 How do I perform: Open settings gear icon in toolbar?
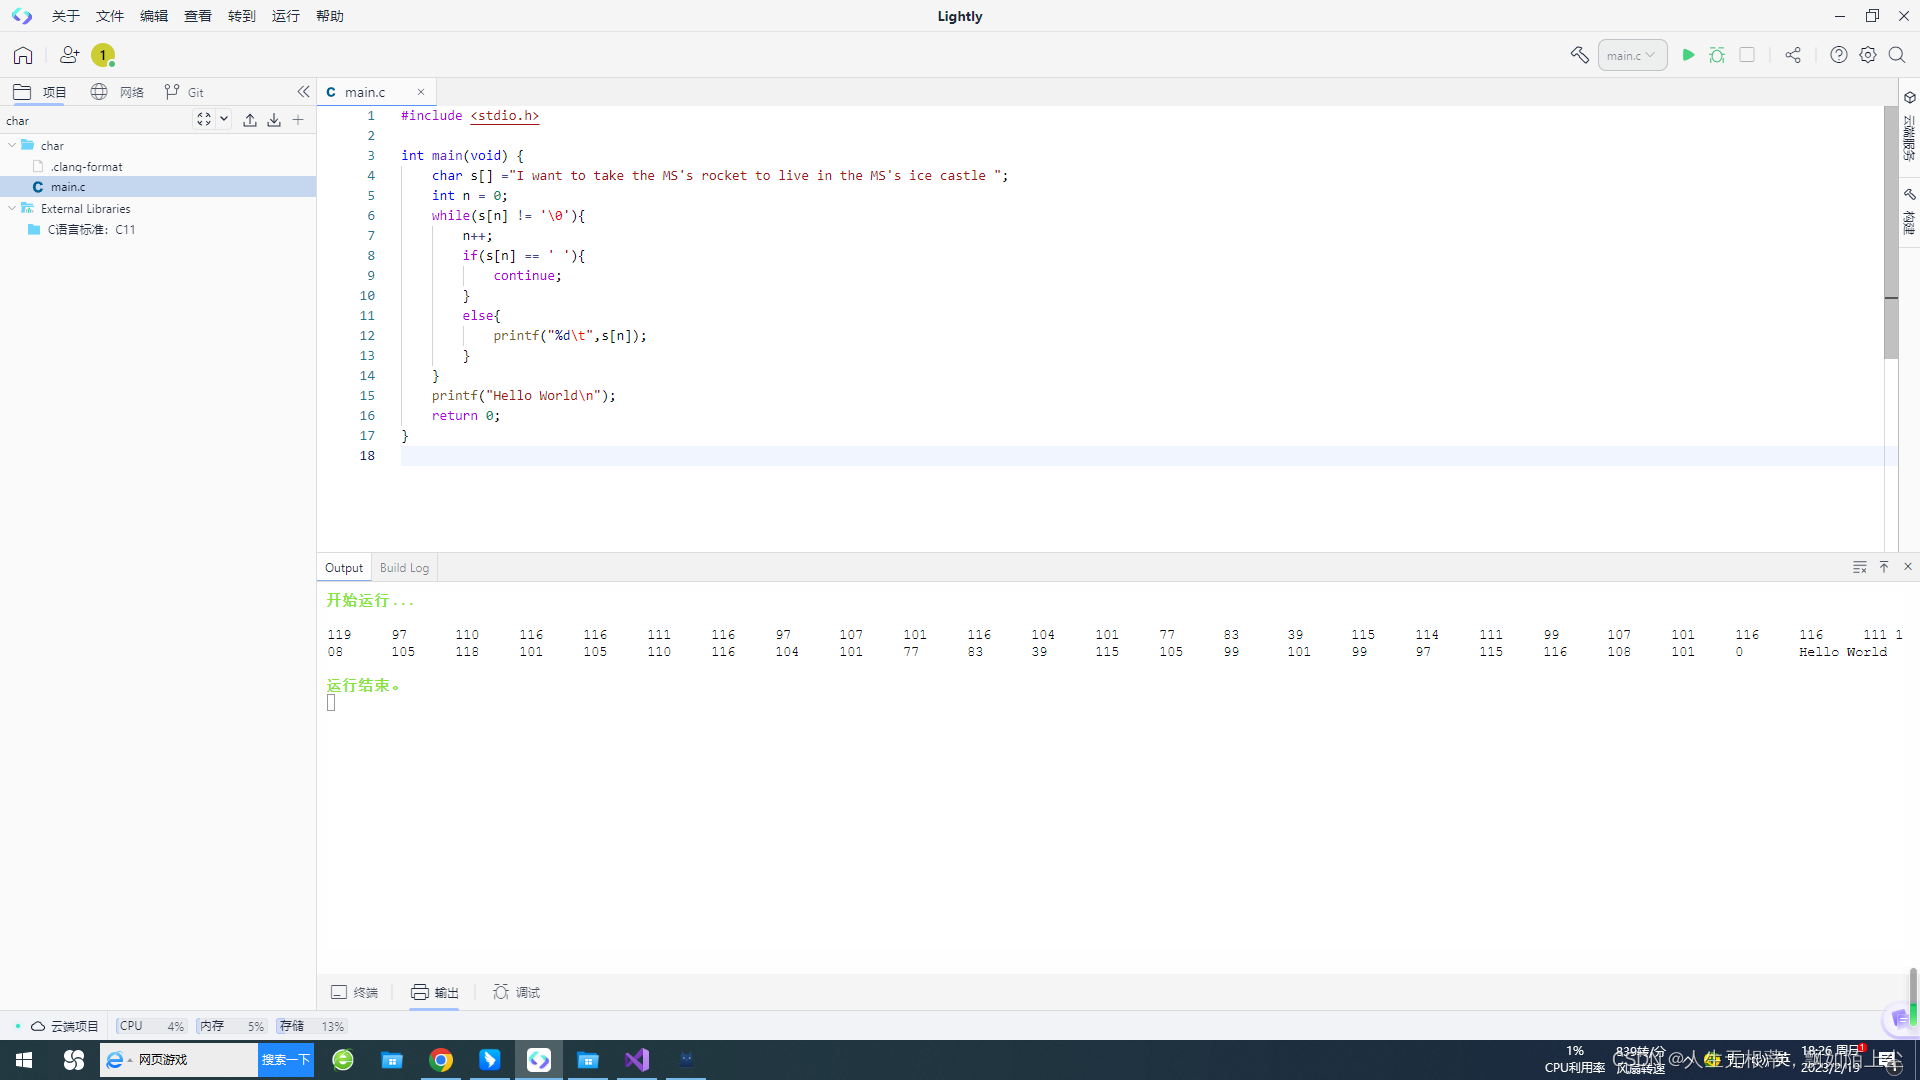[x=1868, y=55]
